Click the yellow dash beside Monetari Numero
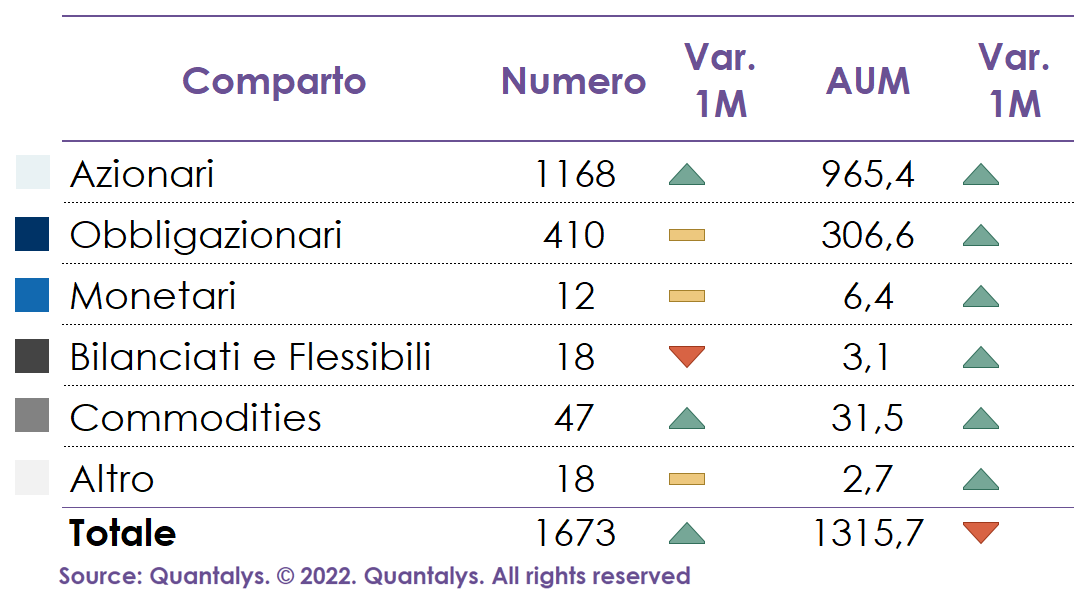Screen dimensions: 1082x594 tap(686, 297)
